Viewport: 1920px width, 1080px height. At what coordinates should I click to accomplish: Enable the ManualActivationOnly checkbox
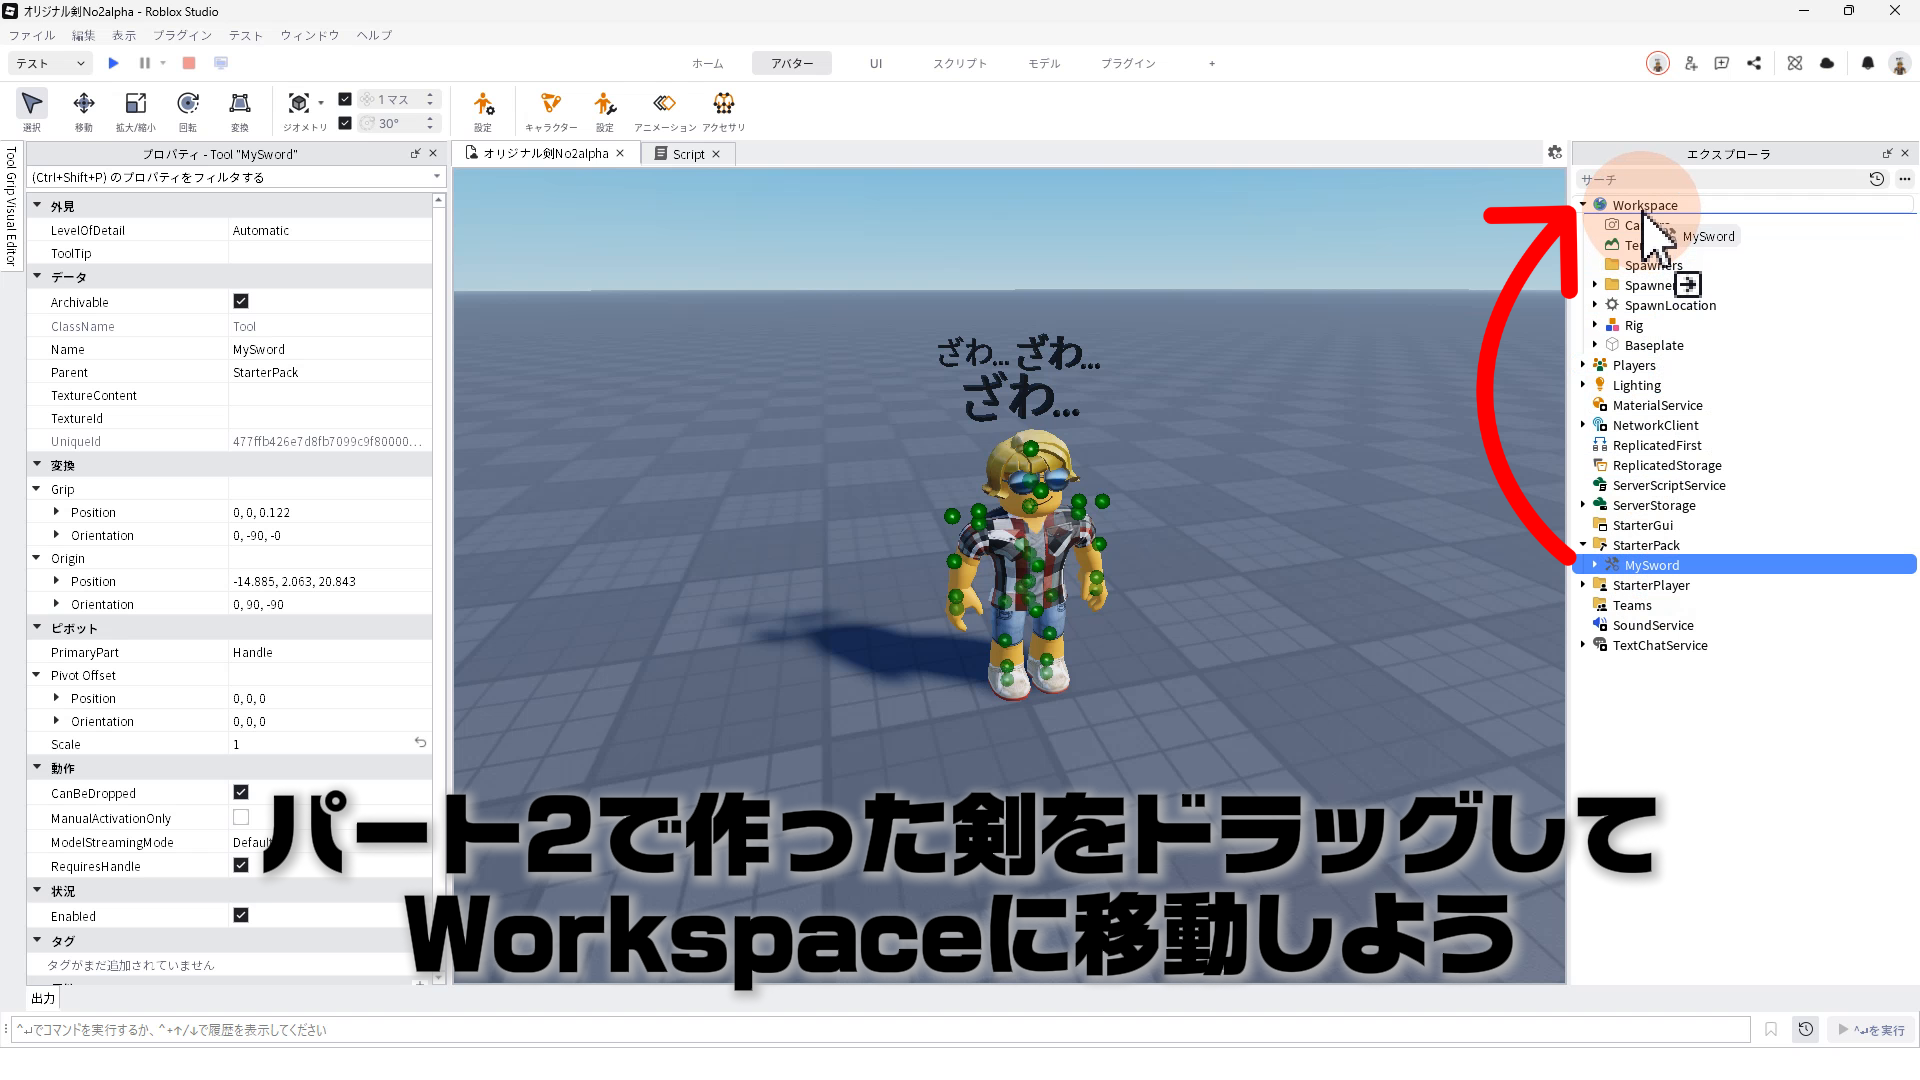(241, 817)
